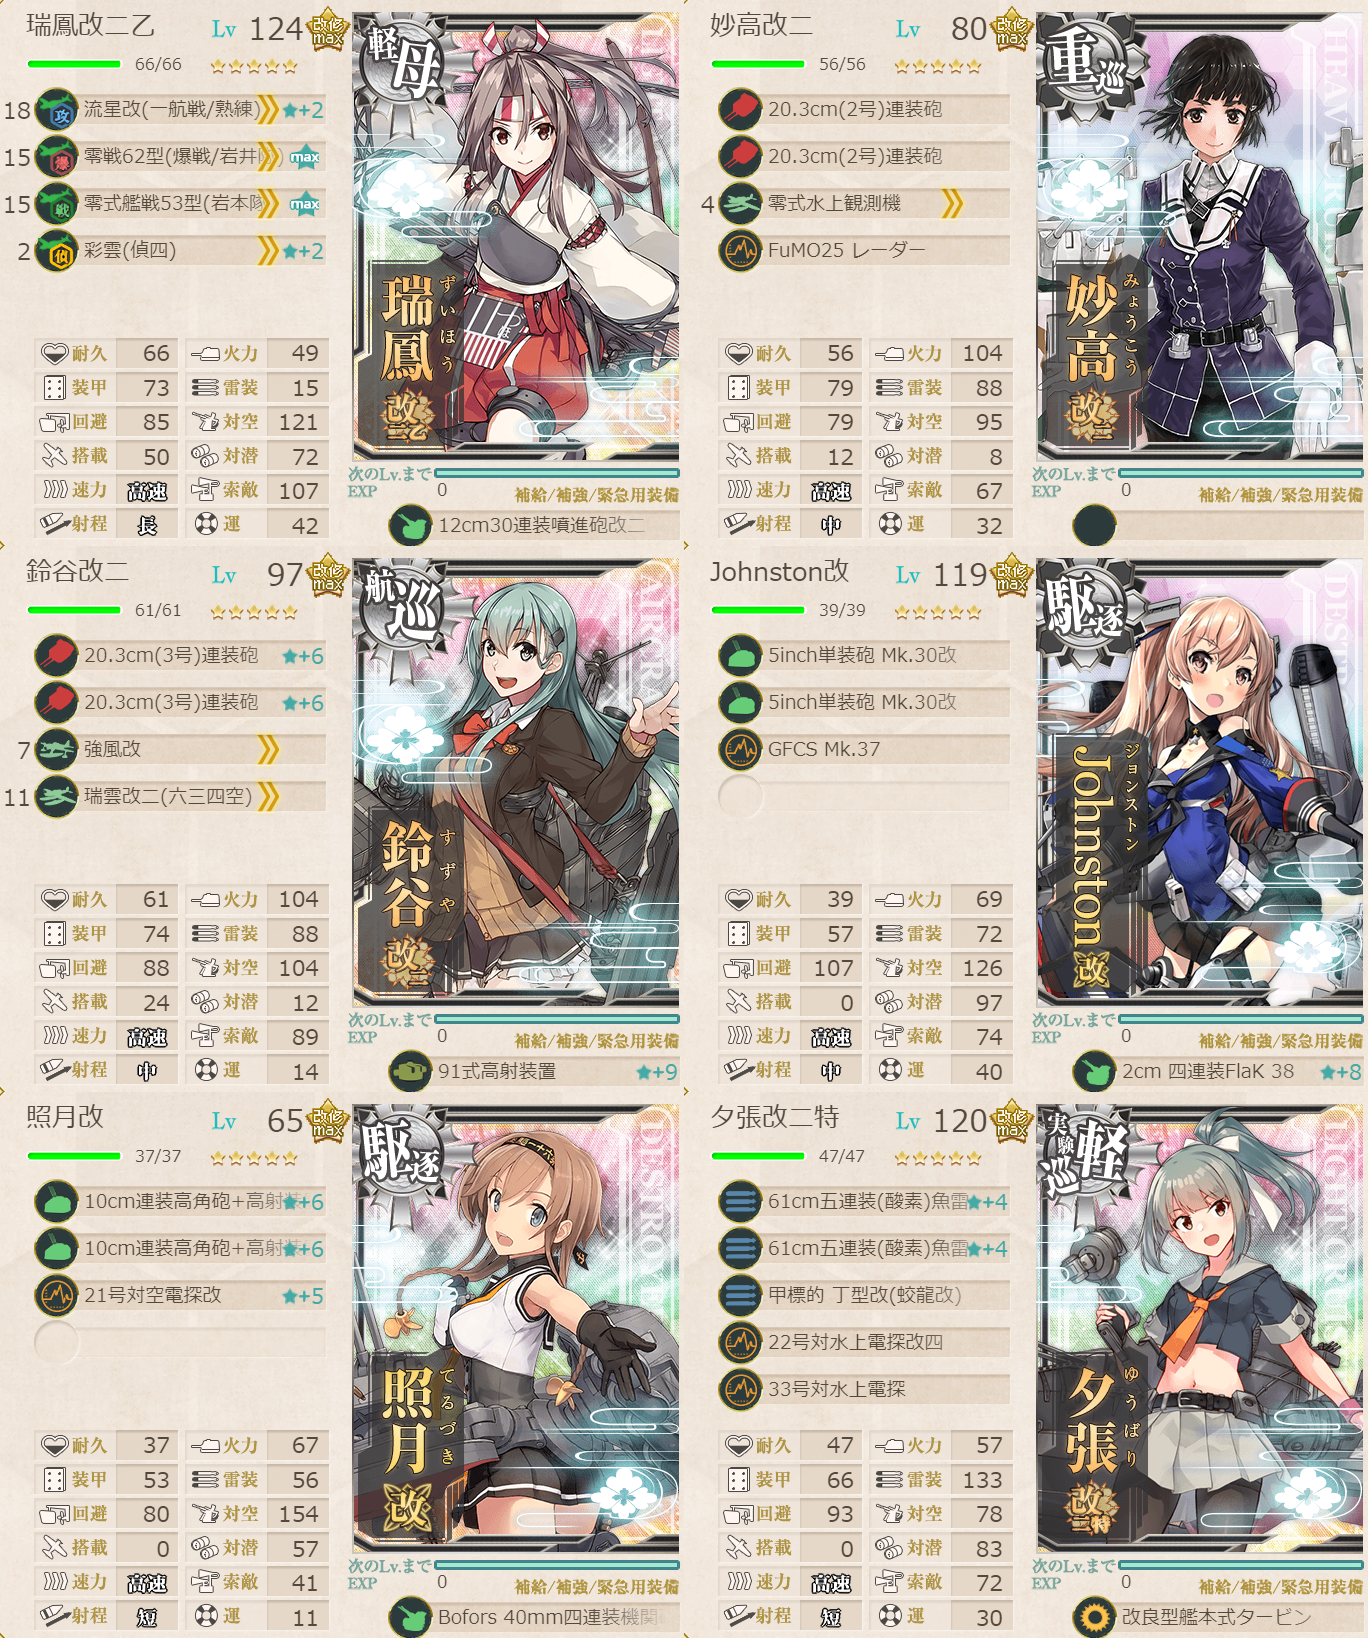The height and width of the screenshot is (1638, 1368).
Task: Click 補給/補強/緊急用装備 label under 鈴谷
Action: point(597,1041)
